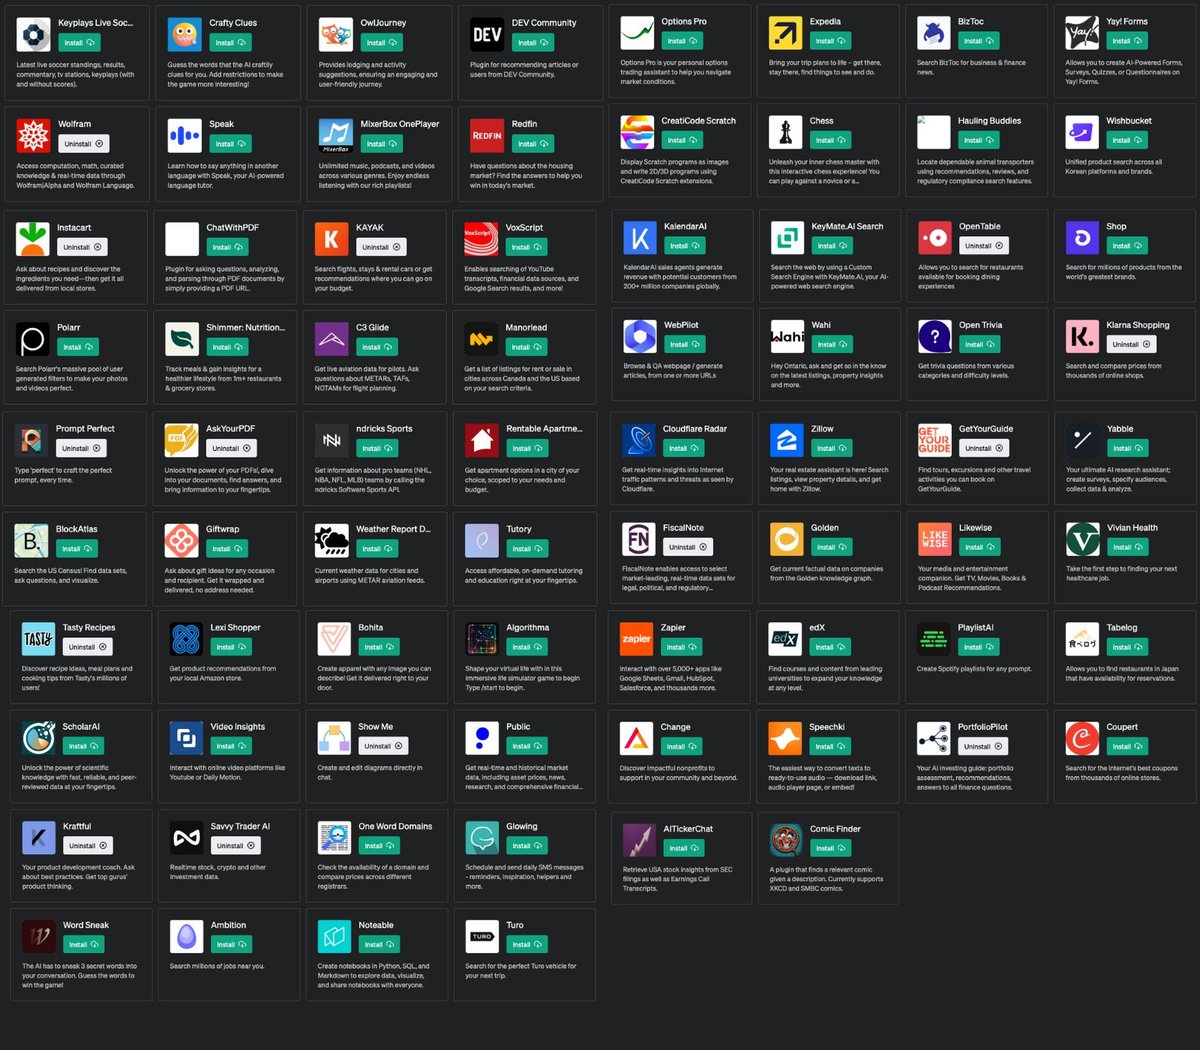
Task: Click the Turo logo icon
Action: (x=482, y=936)
